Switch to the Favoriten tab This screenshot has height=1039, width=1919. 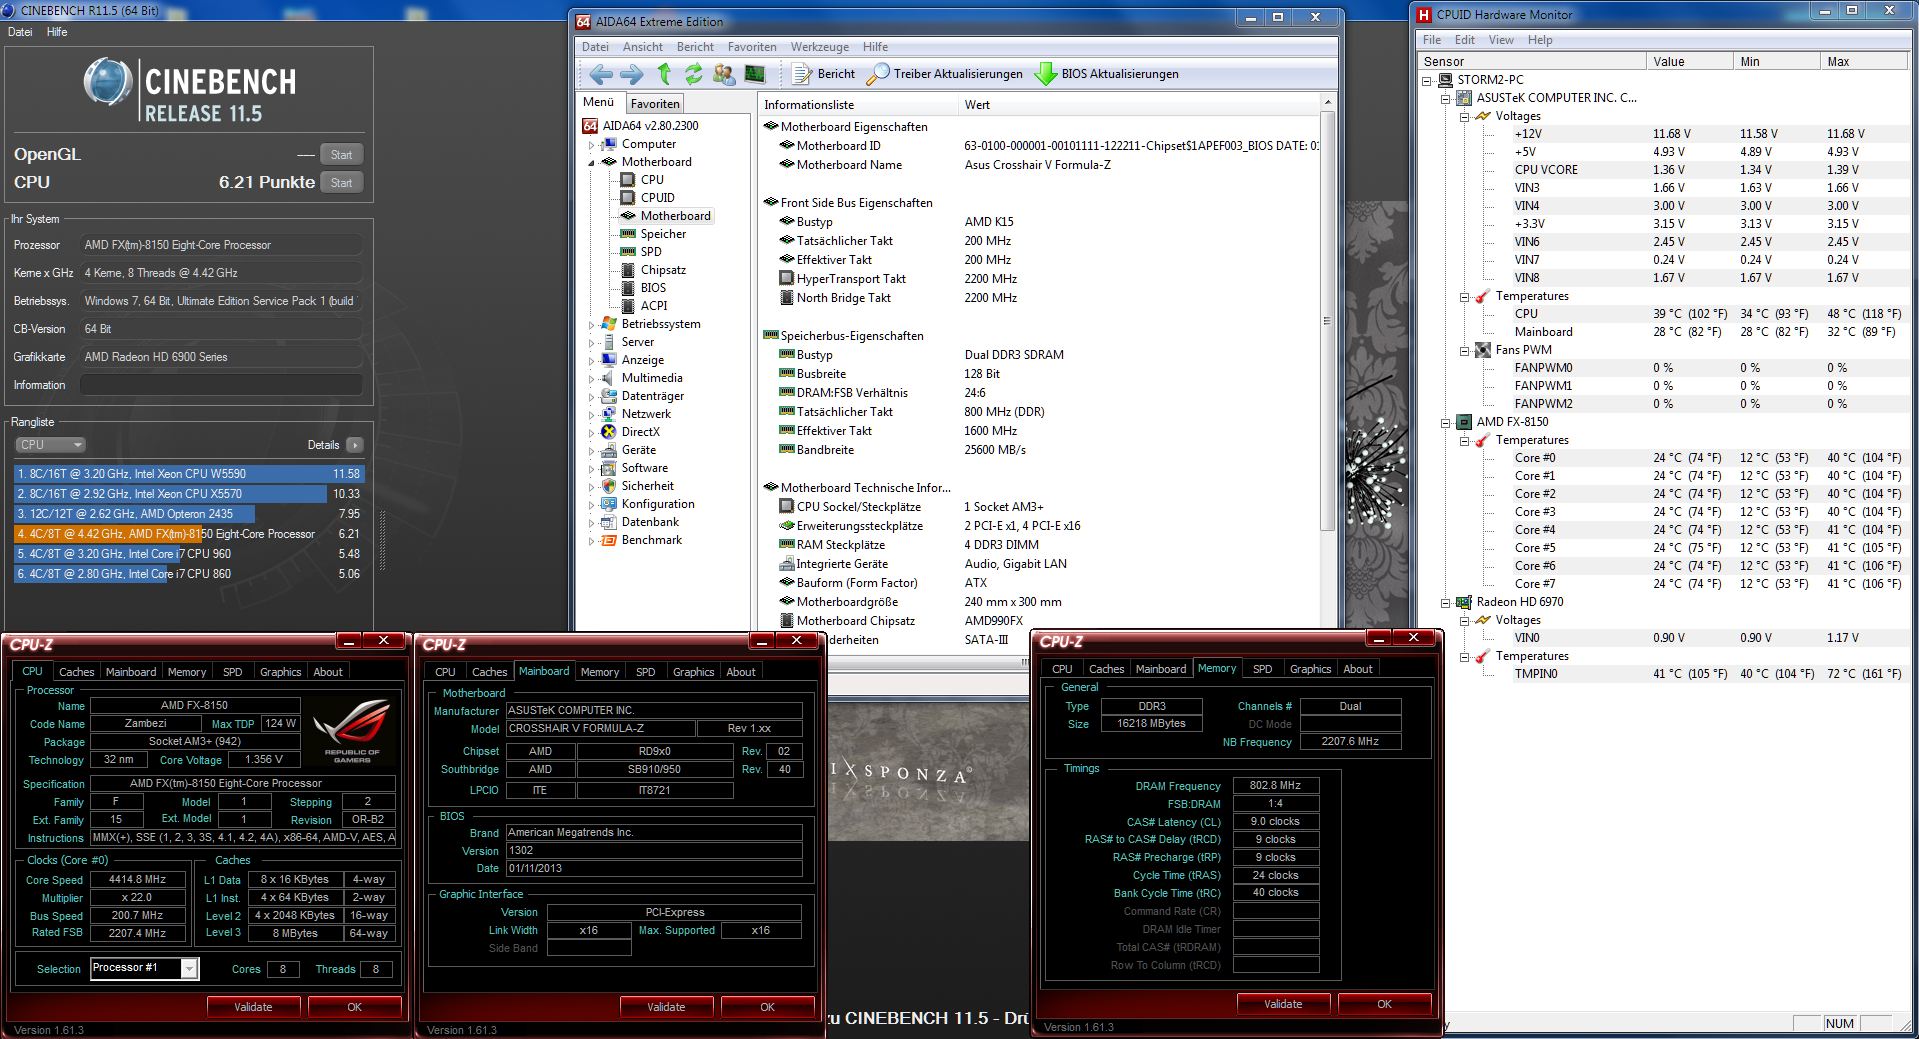pyautogui.click(x=655, y=103)
